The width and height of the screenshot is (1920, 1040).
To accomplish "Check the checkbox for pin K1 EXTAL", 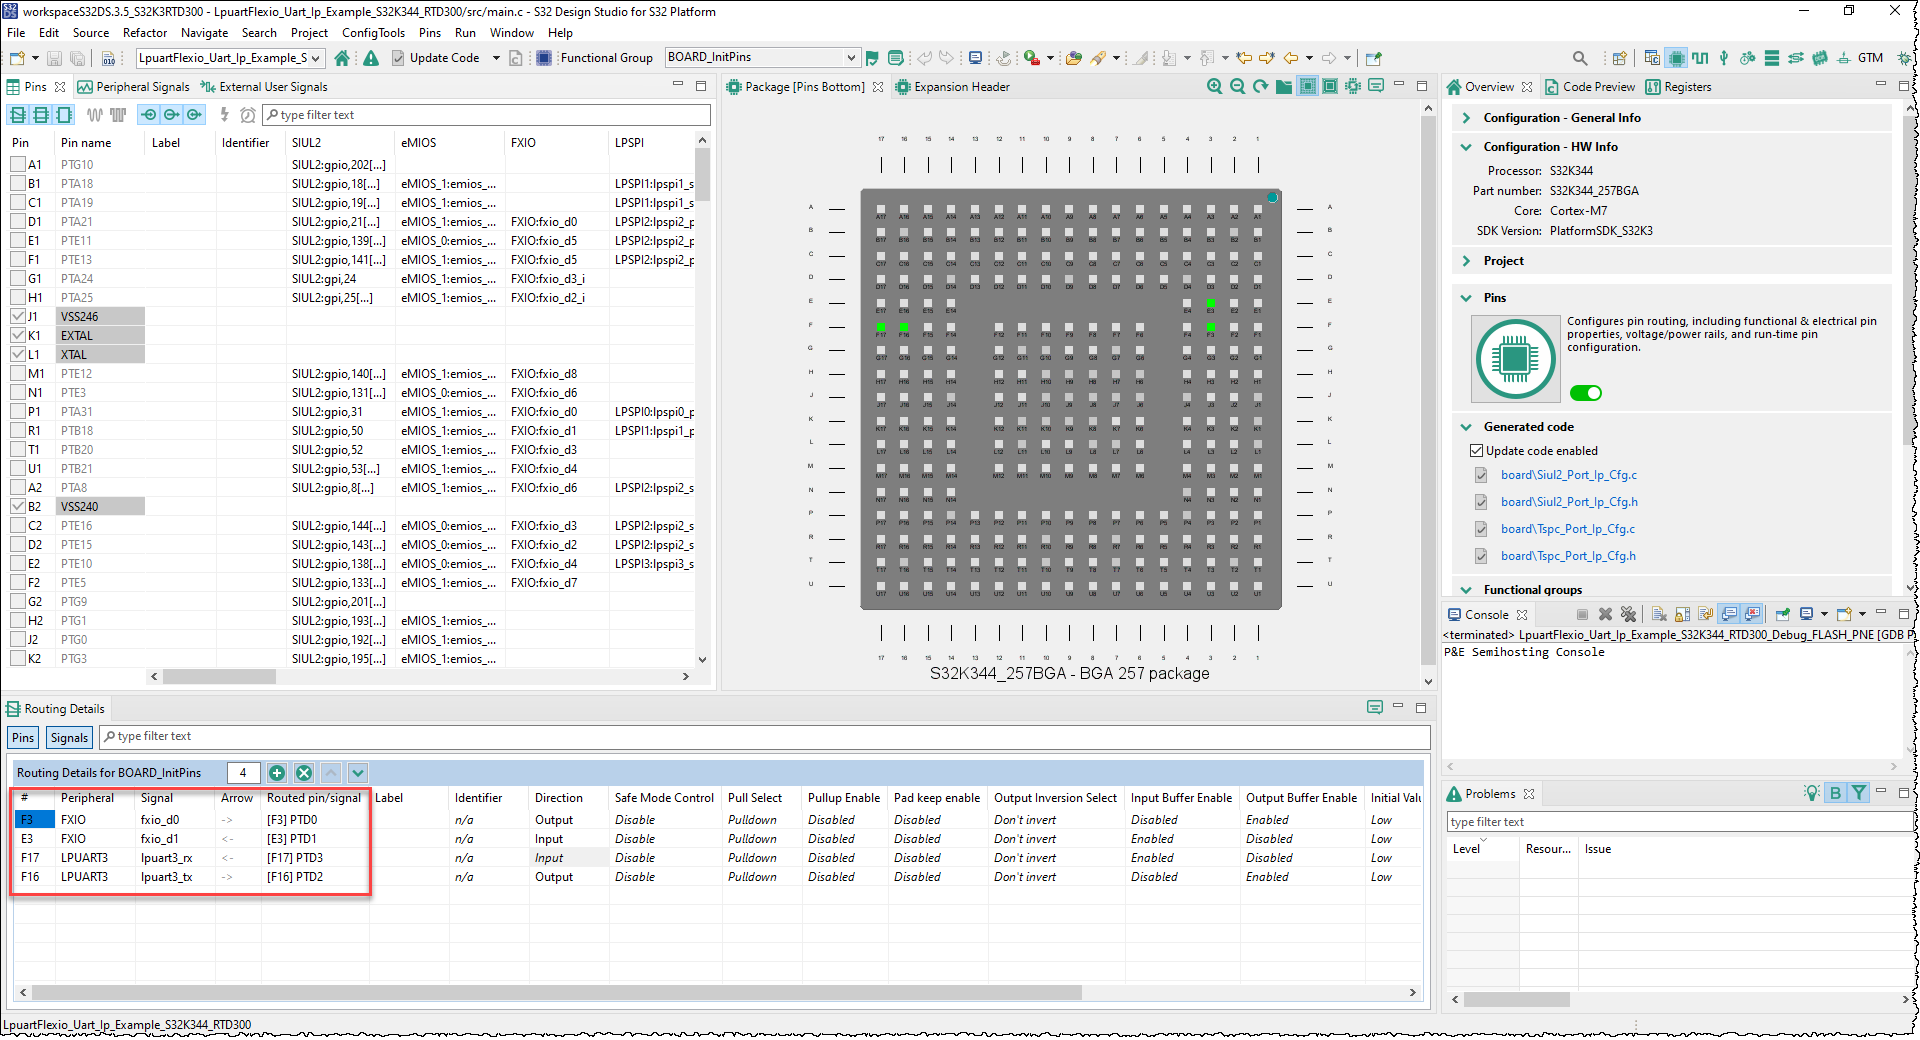I will 19,335.
